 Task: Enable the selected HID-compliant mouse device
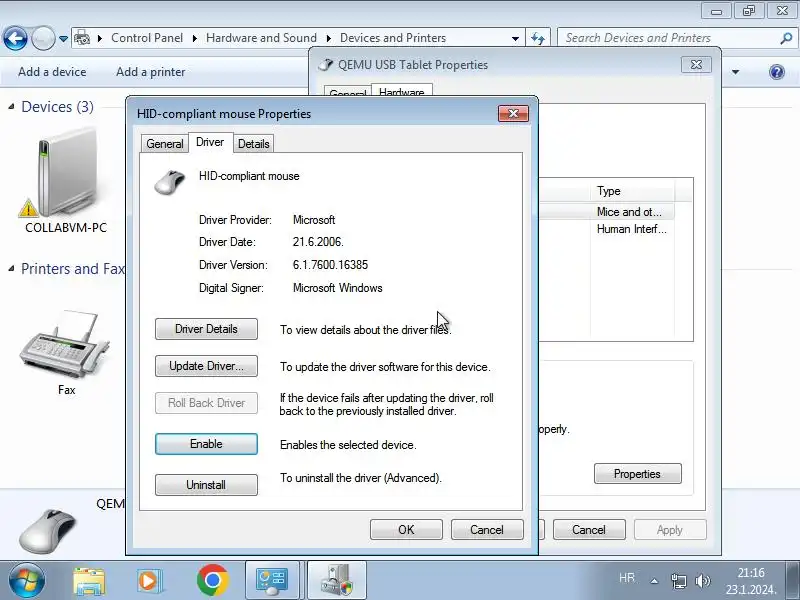point(206,444)
